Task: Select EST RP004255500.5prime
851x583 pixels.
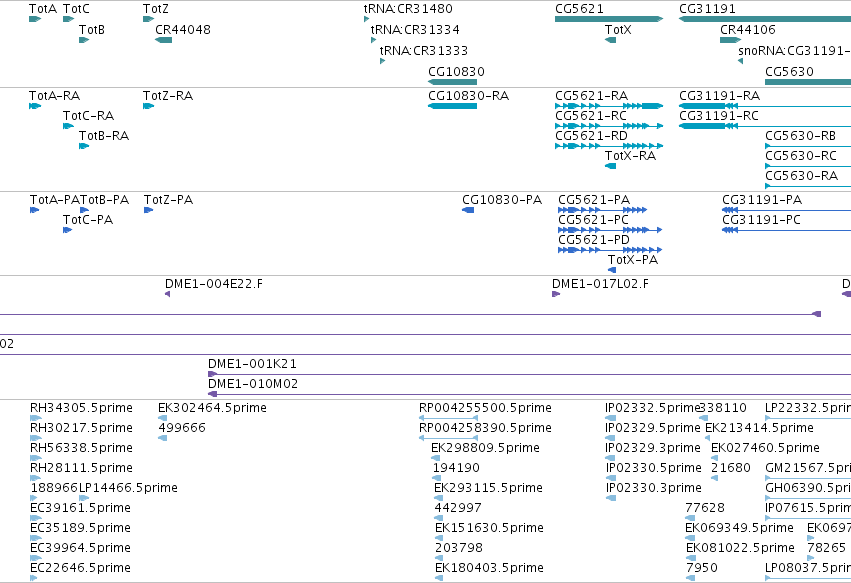Action: pyautogui.click(x=448, y=418)
